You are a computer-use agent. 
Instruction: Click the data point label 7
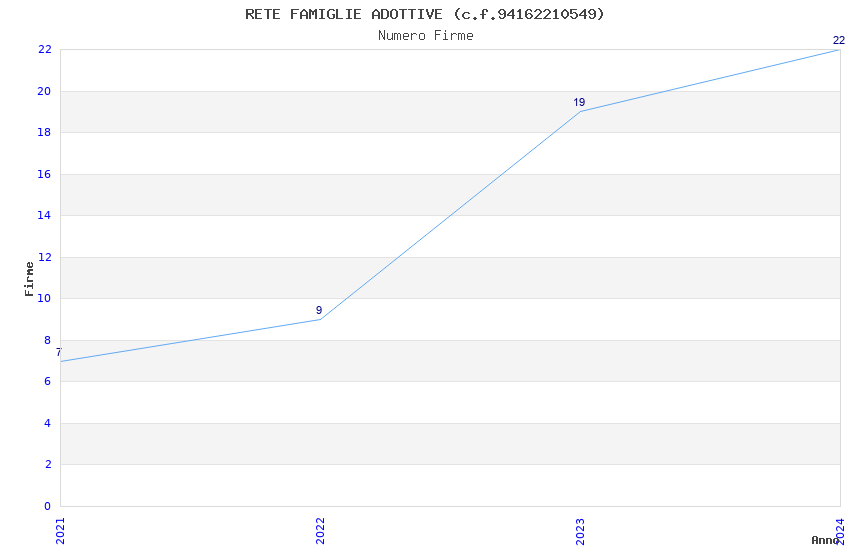pos(58,352)
